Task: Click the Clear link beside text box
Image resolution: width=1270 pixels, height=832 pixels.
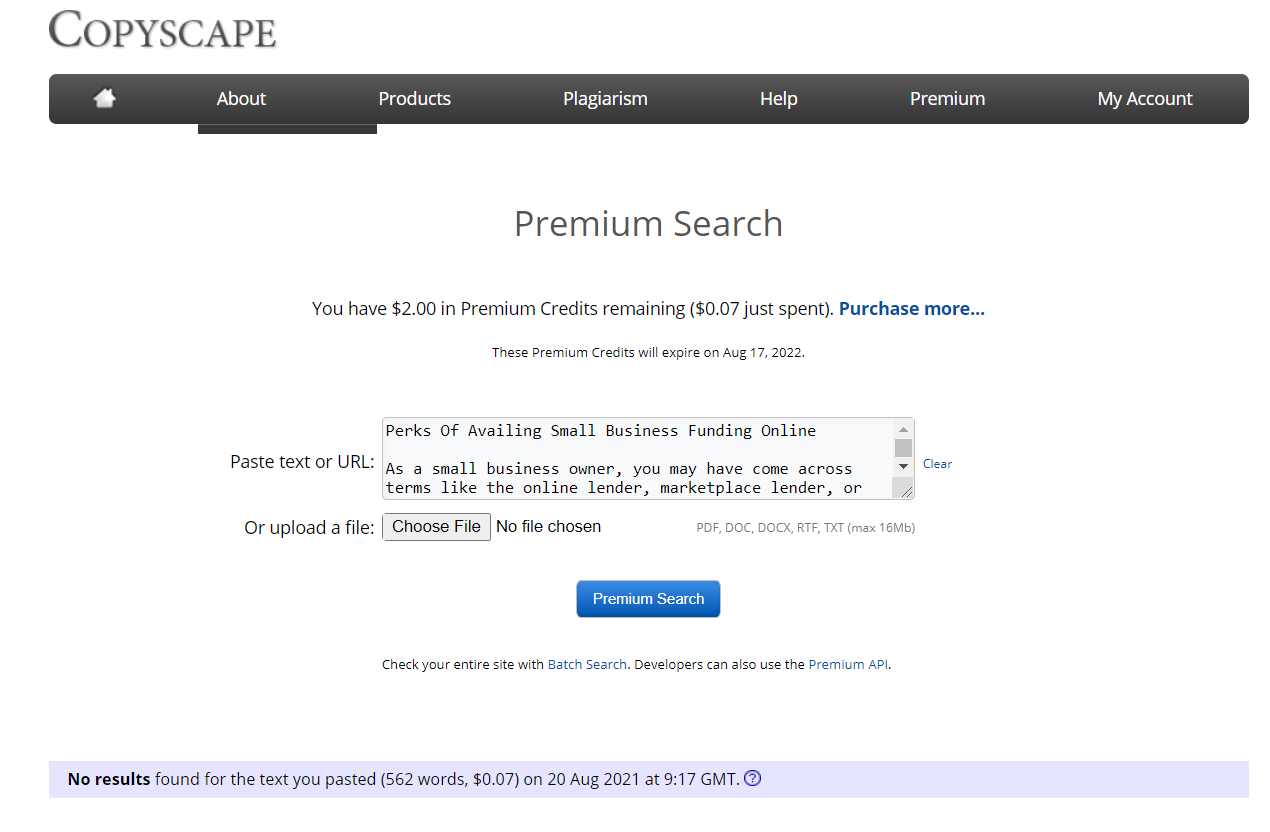Action: (x=937, y=464)
